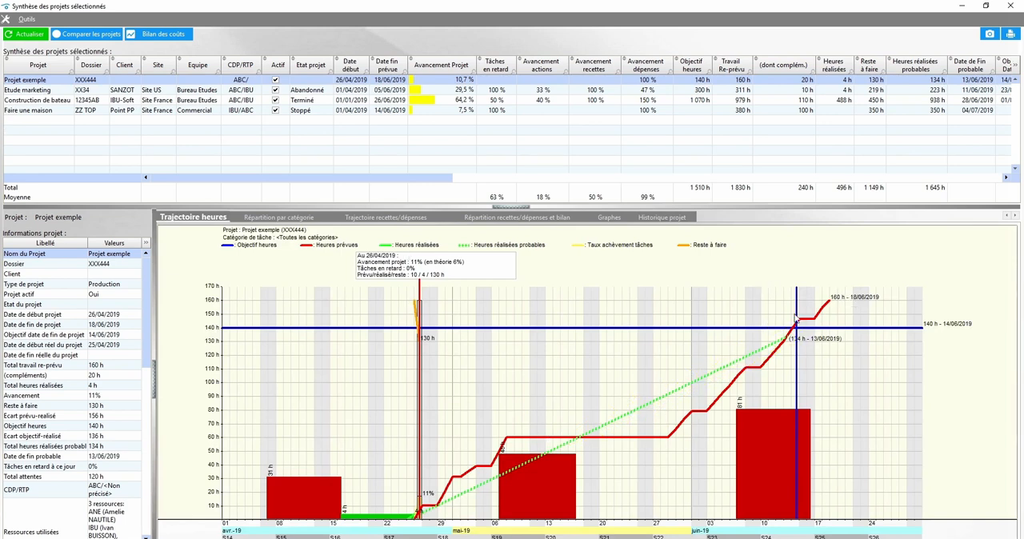The width and height of the screenshot is (1024, 539).
Task: Switch to Trajectoire recettes/dépenses tab
Action: click(x=385, y=217)
